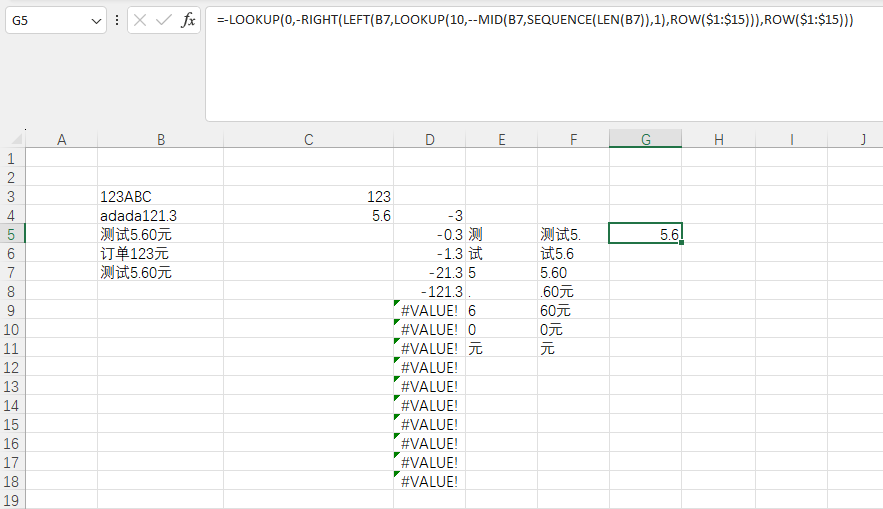The image size is (883, 509).
Task: Click the Select All corner triangle
Action: [x=17, y=139]
